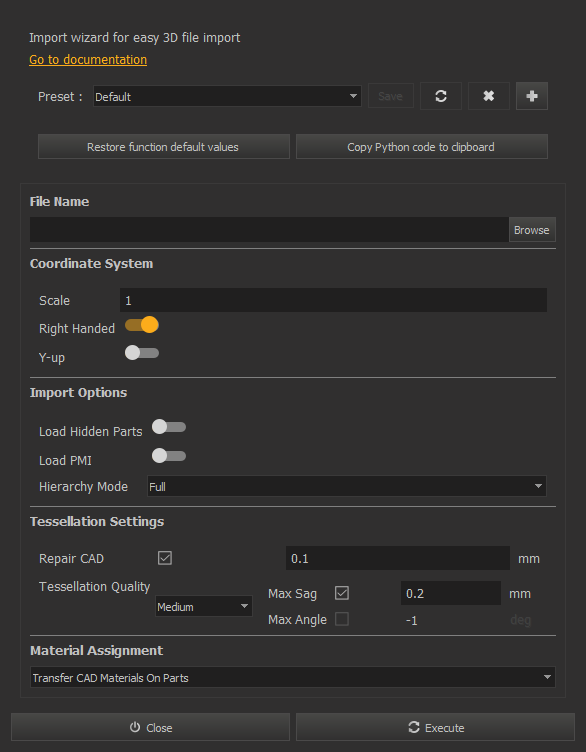Open the Material Assignment dropdown

pyautogui.click(x=293, y=677)
